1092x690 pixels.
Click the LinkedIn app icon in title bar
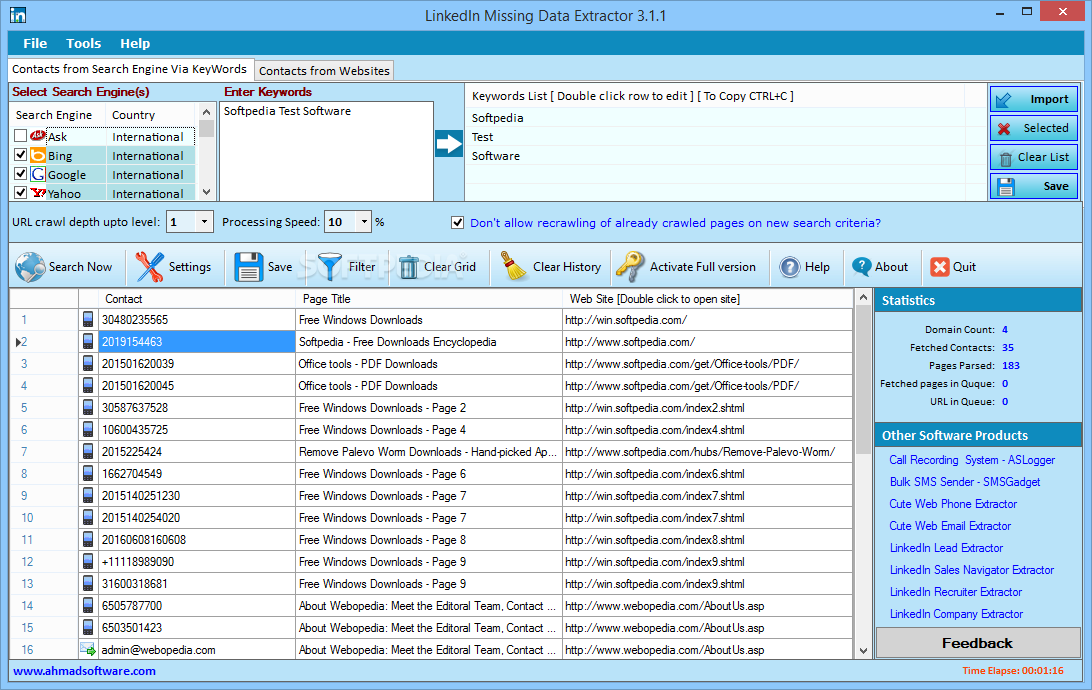(x=18, y=15)
